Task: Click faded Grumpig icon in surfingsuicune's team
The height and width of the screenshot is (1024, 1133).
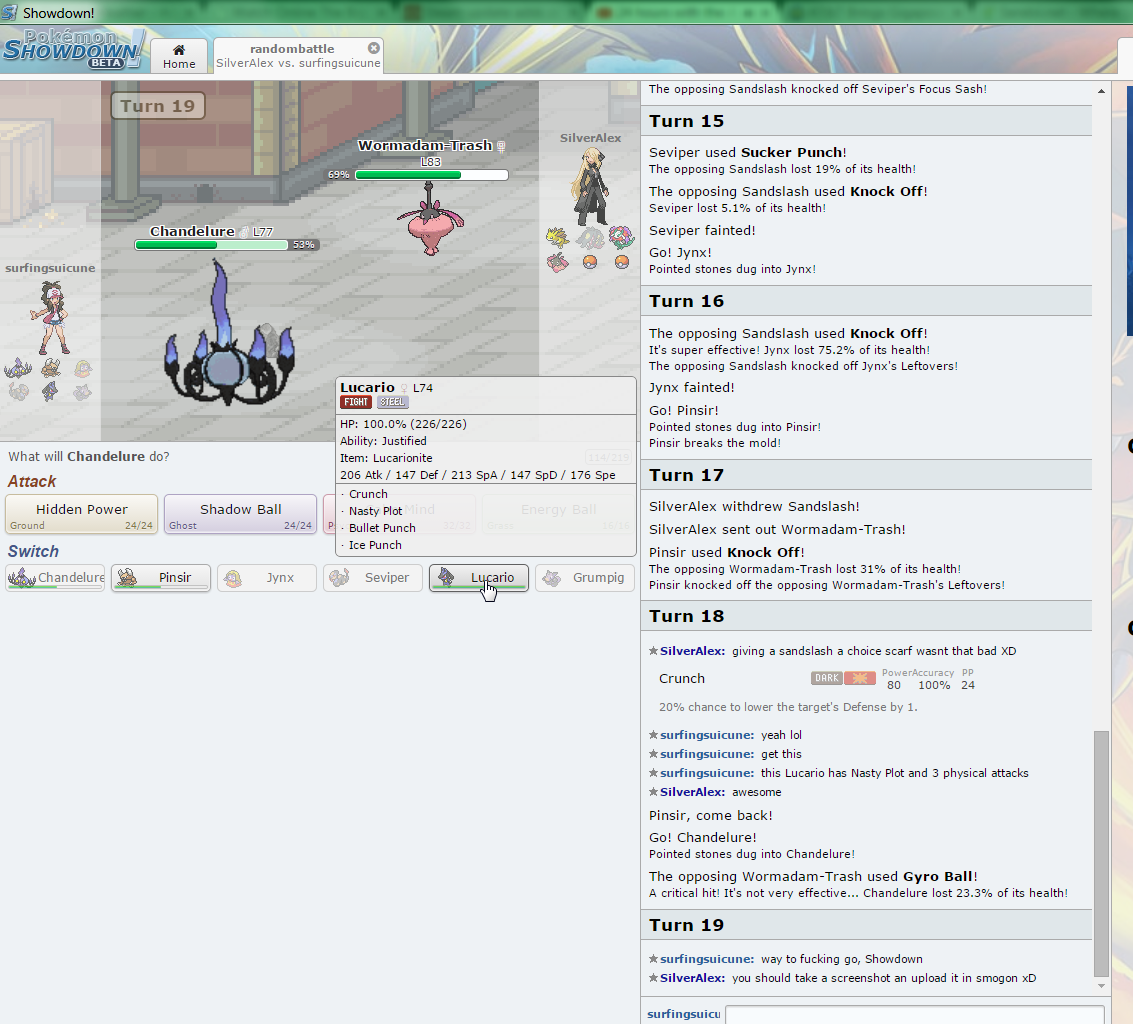Action: 82,392
